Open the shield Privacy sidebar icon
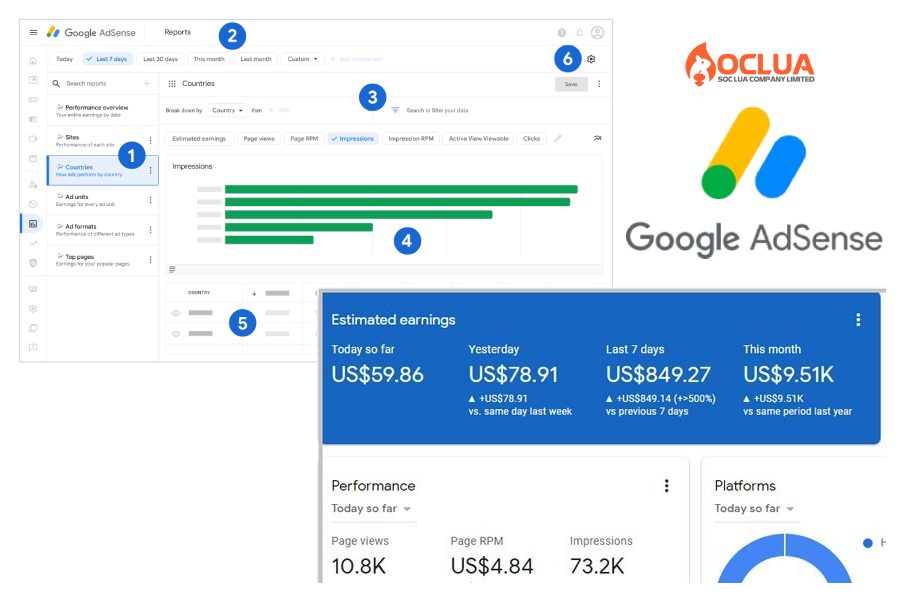The image size is (900, 600). [x=33, y=263]
